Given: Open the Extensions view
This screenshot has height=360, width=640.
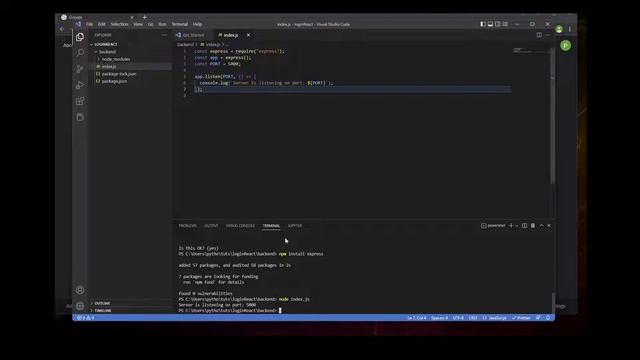Looking at the screenshot, I should [x=80, y=101].
